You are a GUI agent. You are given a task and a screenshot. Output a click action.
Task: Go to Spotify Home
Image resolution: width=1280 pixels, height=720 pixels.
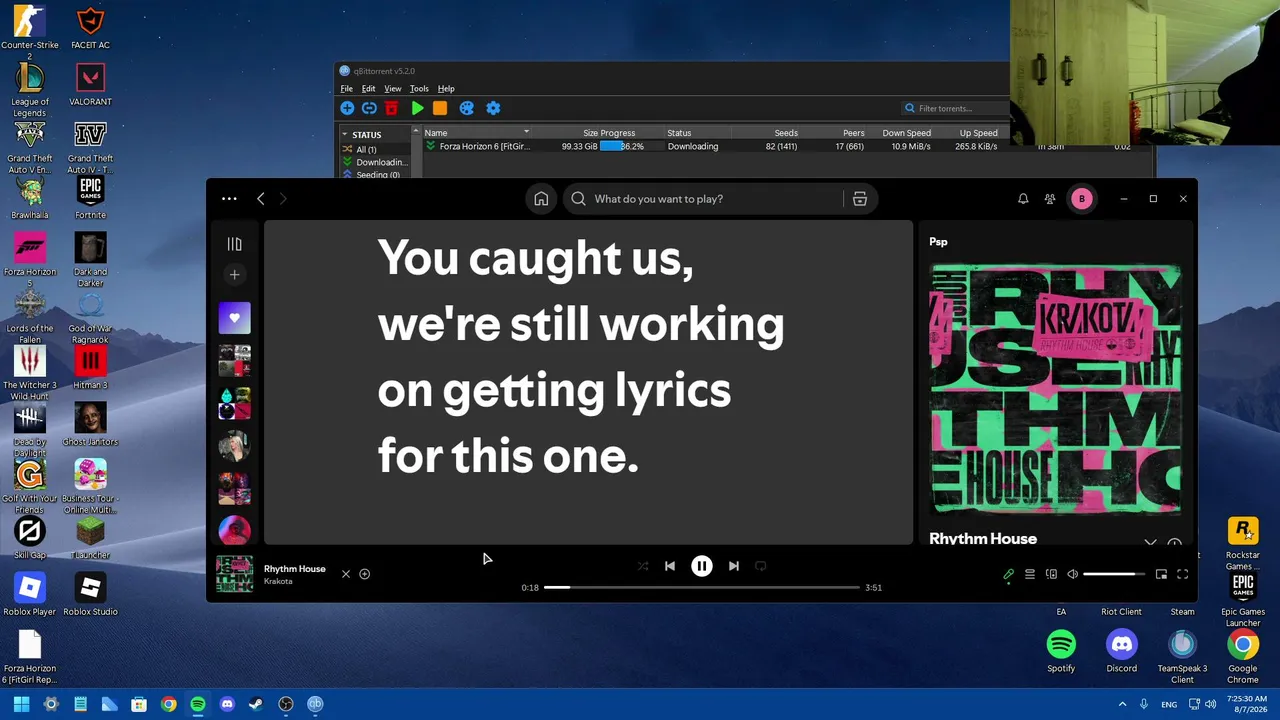pyautogui.click(x=541, y=199)
